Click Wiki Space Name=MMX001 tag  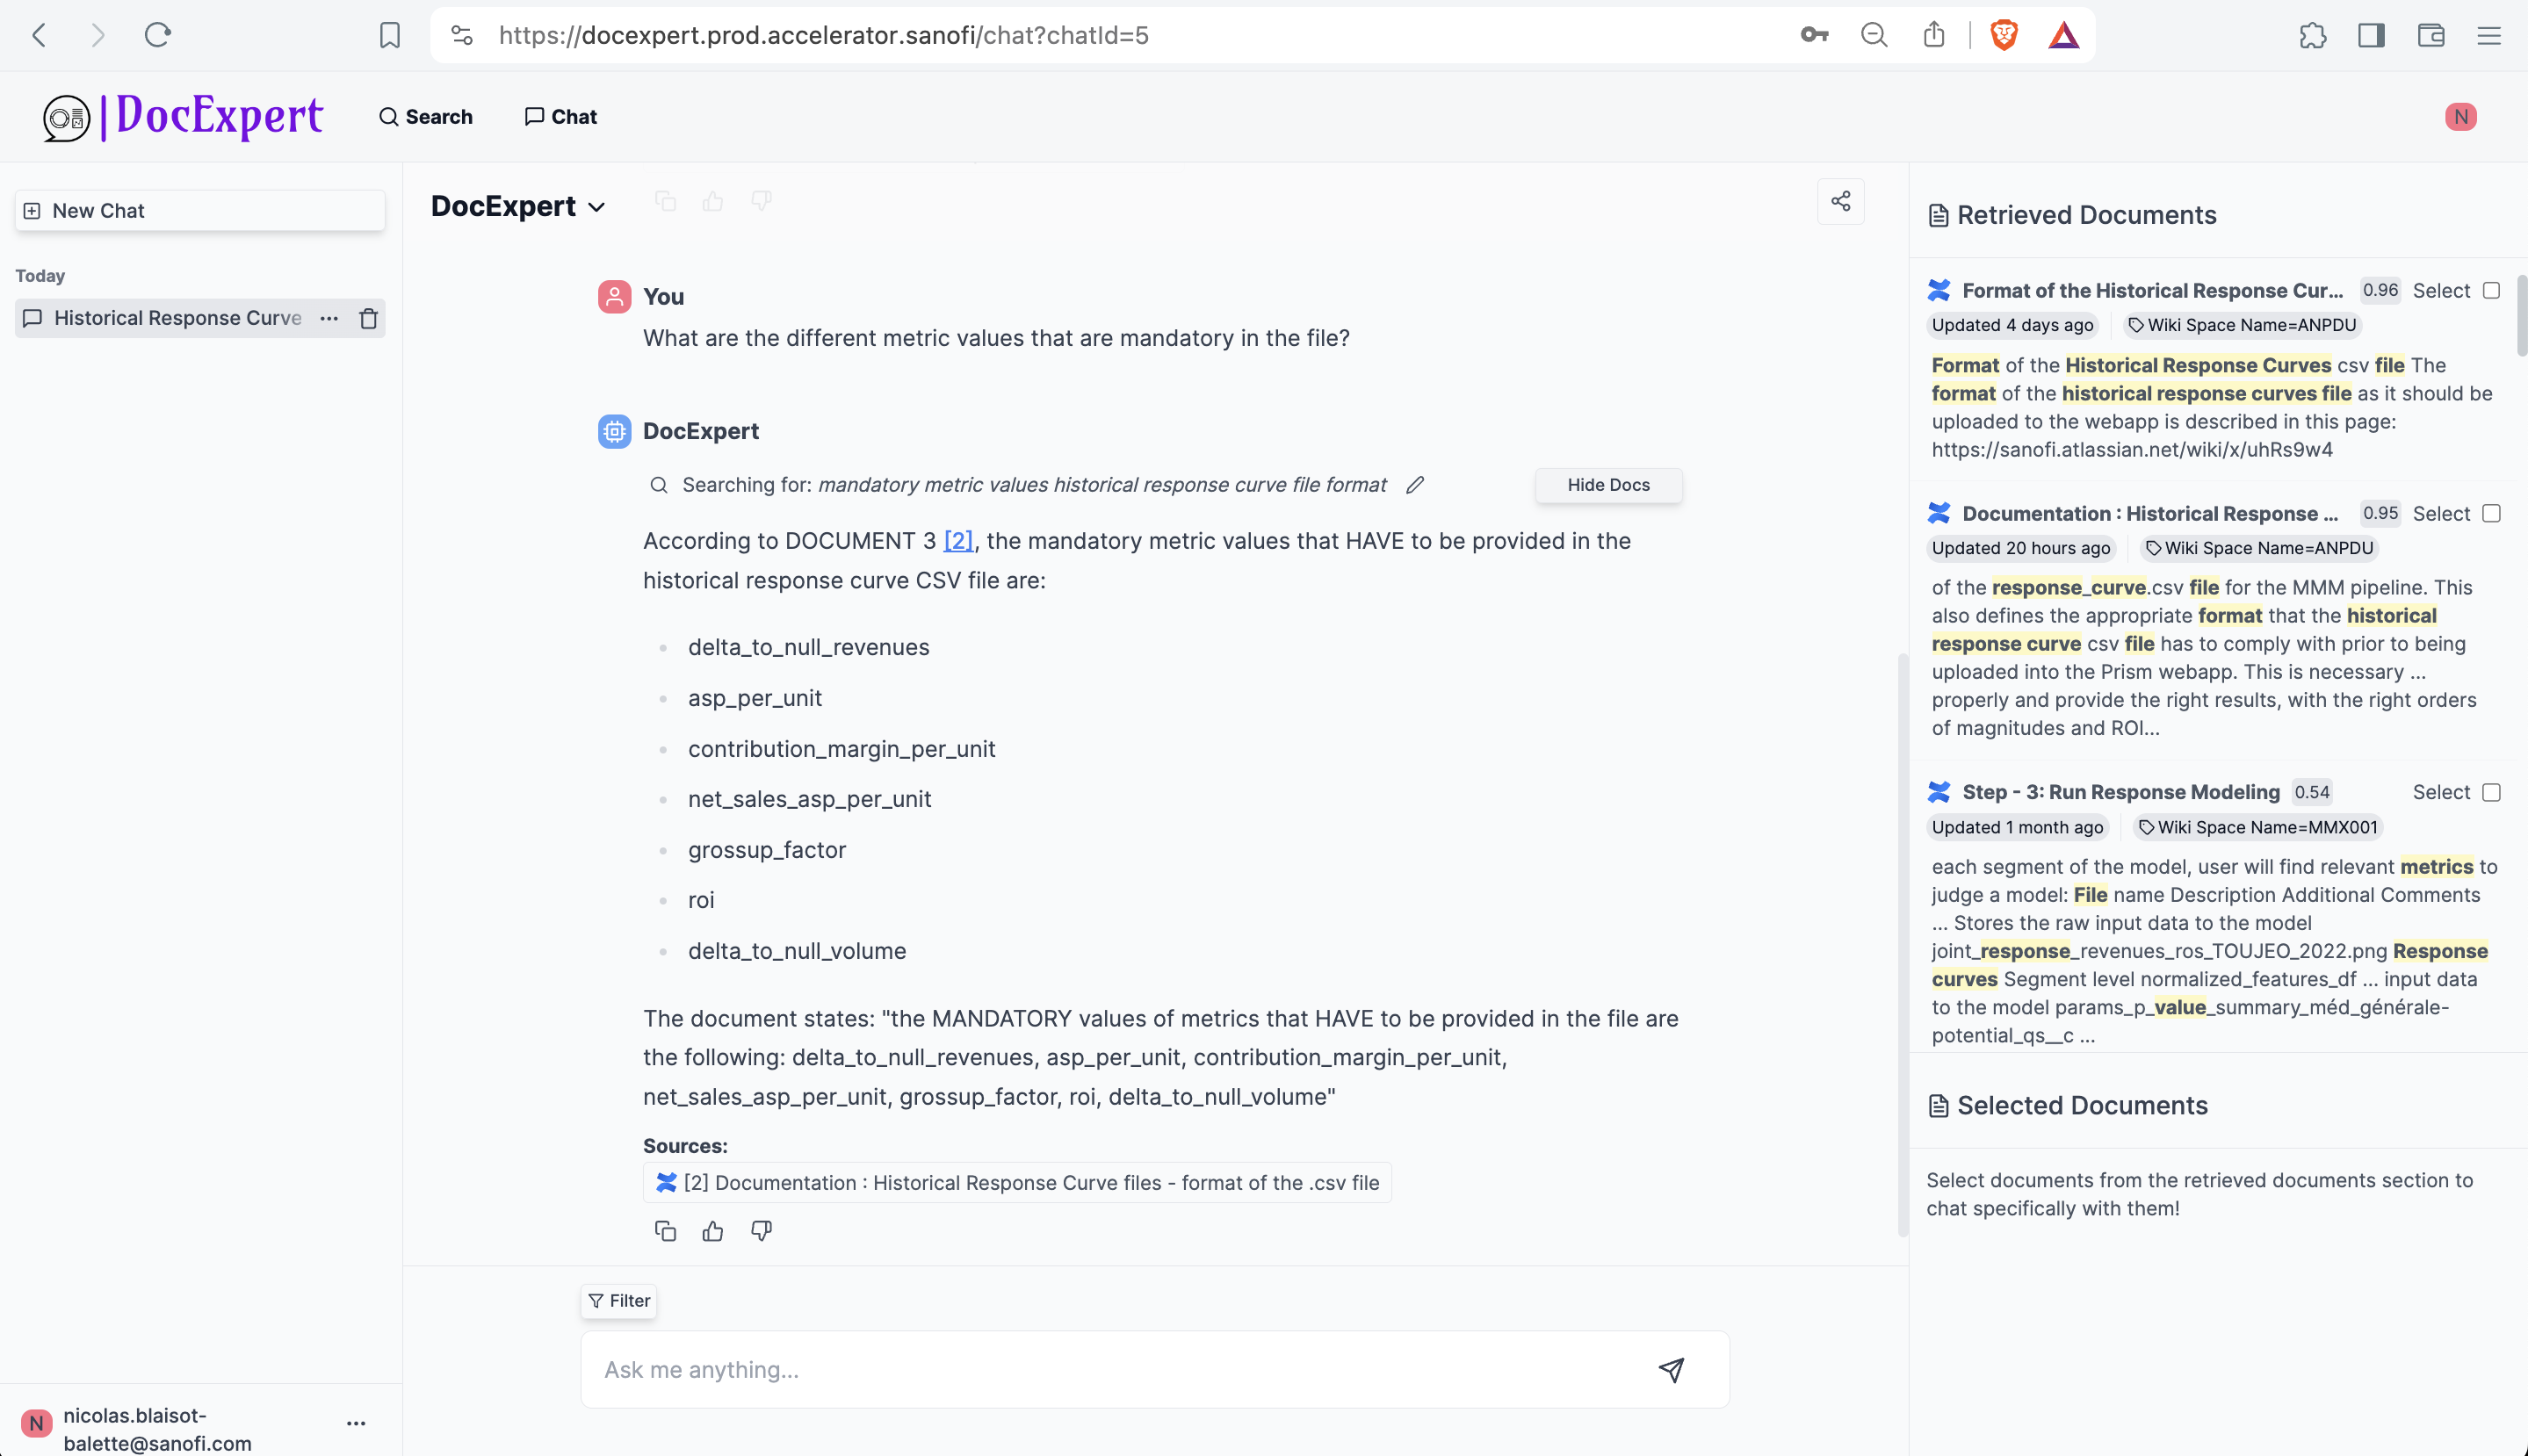point(2257,828)
